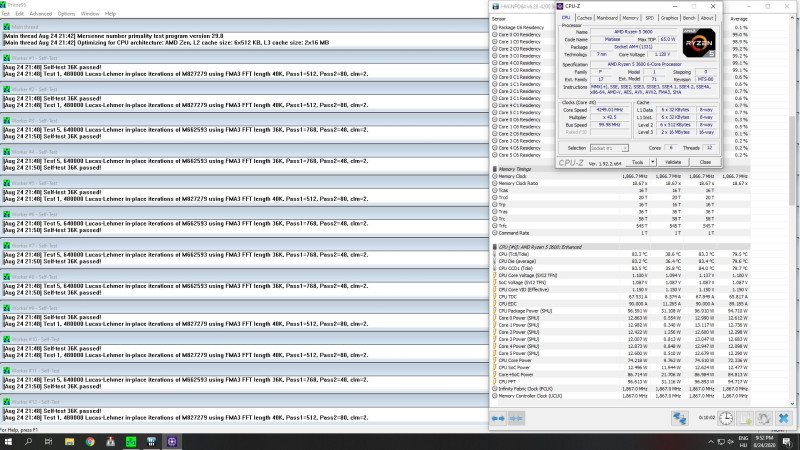Open the Tools dropdown arrow in CPU-Z
This screenshot has width=800, height=450.
click(x=653, y=162)
